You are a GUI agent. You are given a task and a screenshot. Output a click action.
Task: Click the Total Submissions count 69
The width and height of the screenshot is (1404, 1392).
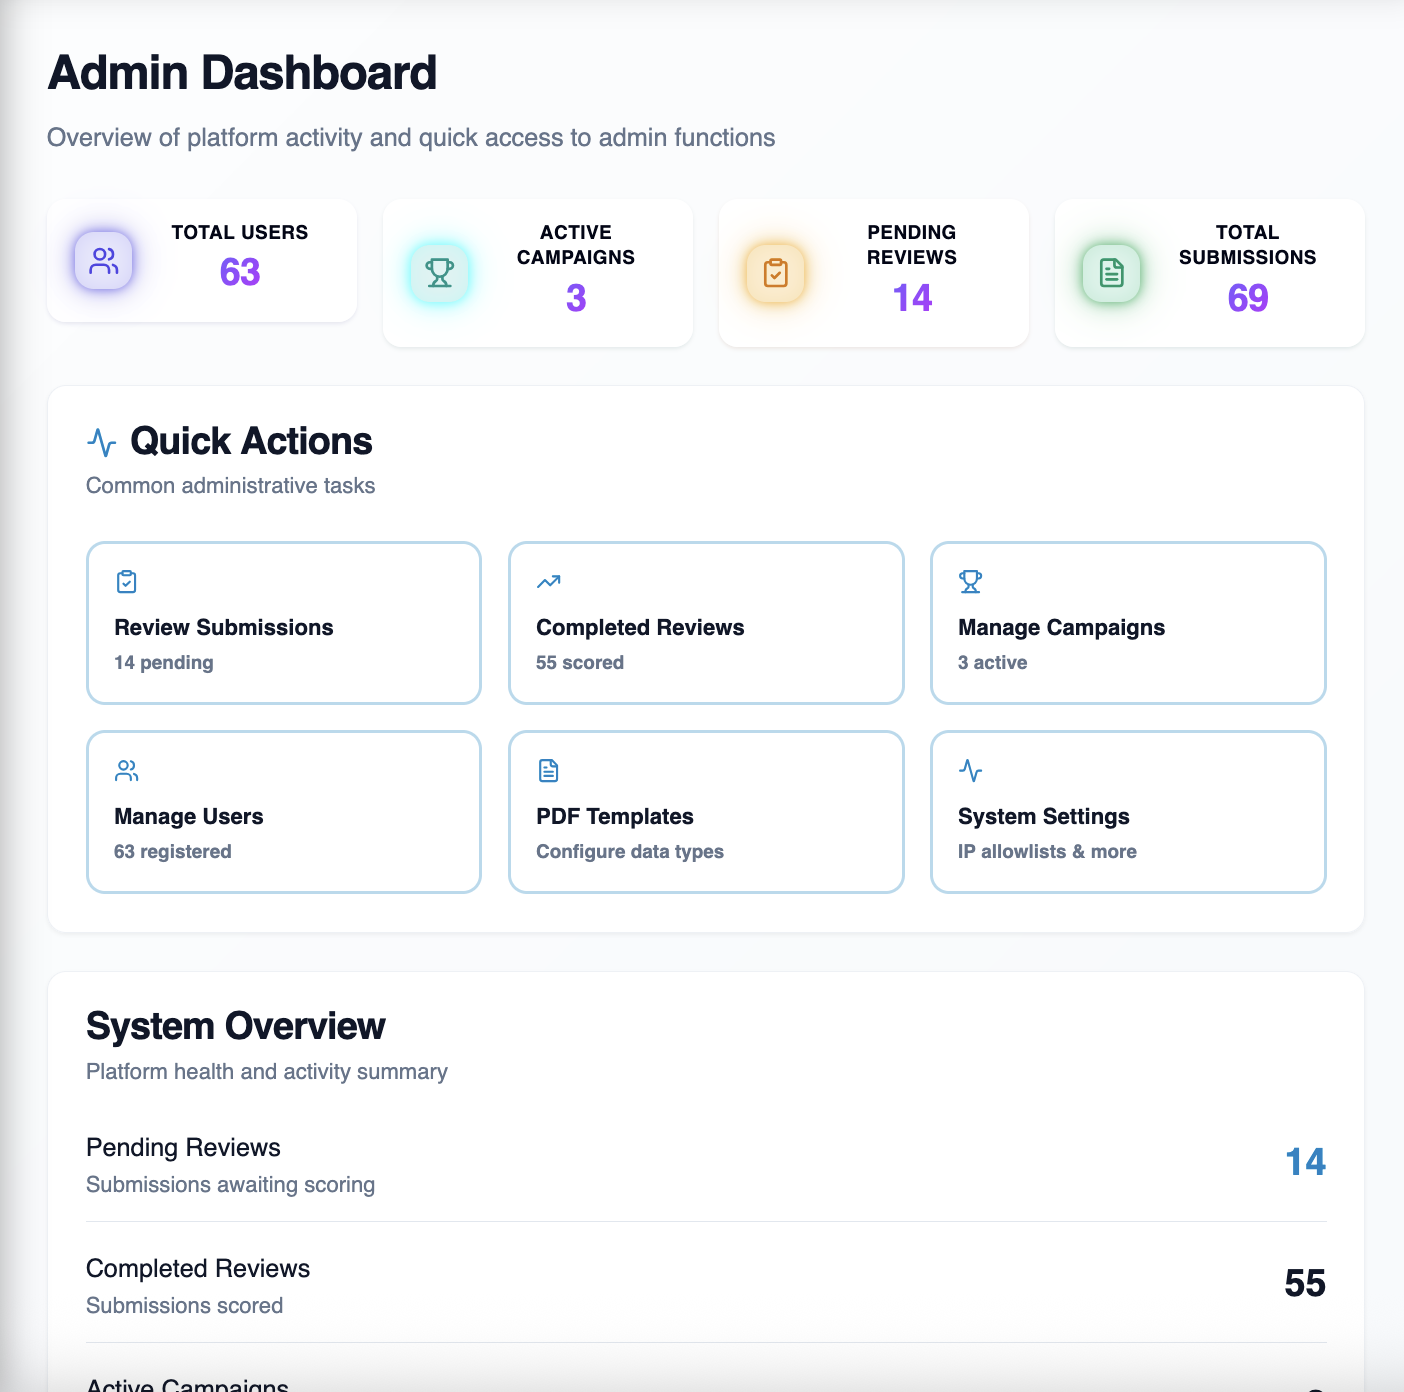tap(1248, 298)
